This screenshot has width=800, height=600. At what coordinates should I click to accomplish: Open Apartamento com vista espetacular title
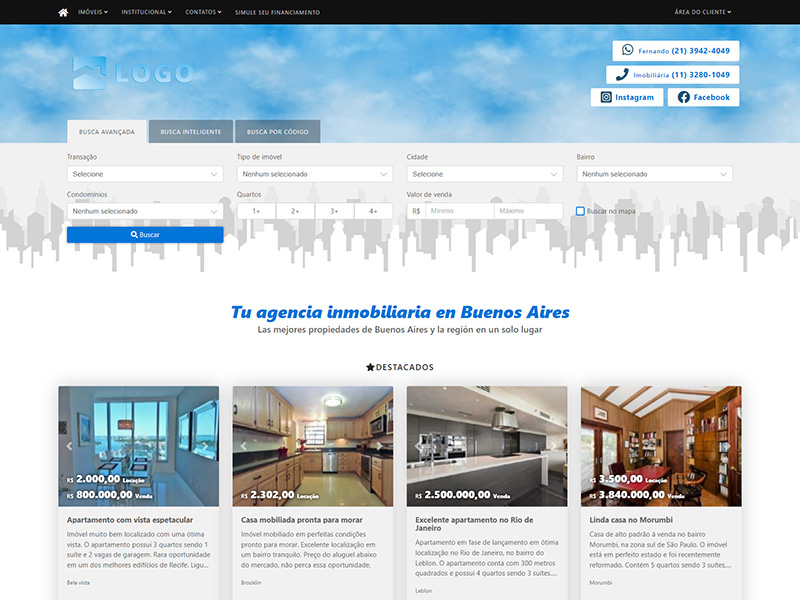[130, 520]
